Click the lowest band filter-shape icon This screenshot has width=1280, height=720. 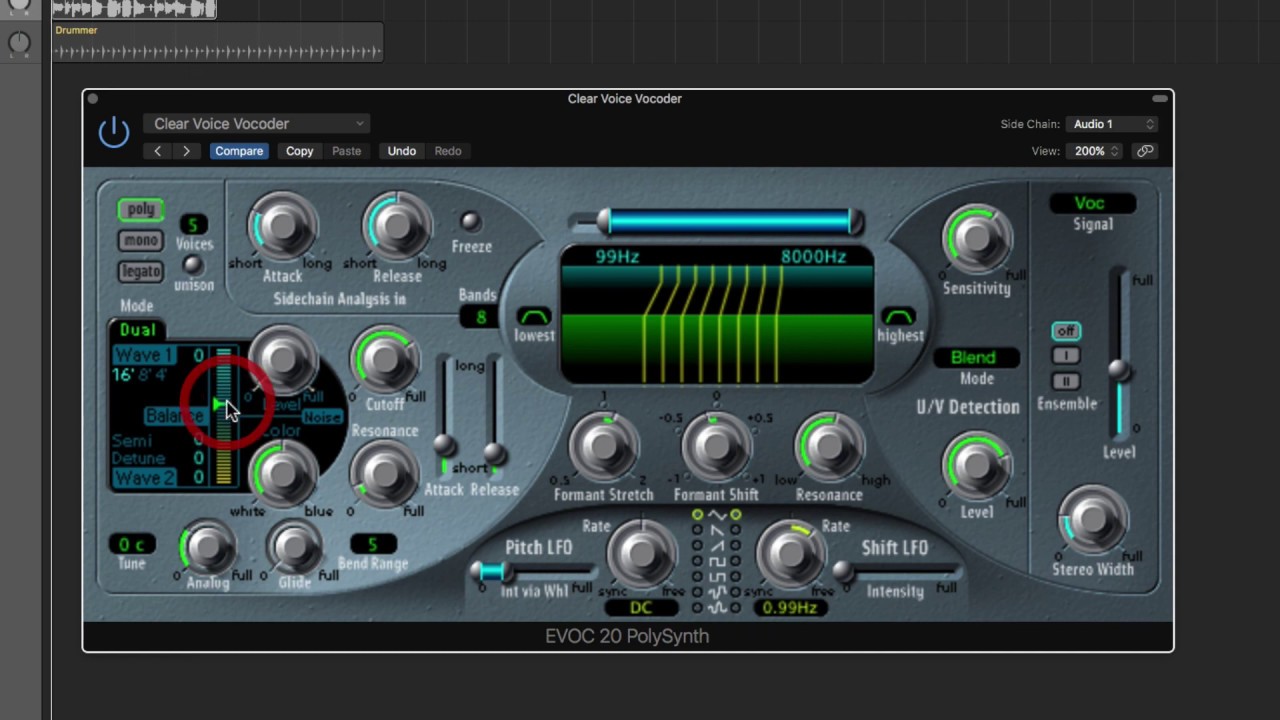click(534, 316)
